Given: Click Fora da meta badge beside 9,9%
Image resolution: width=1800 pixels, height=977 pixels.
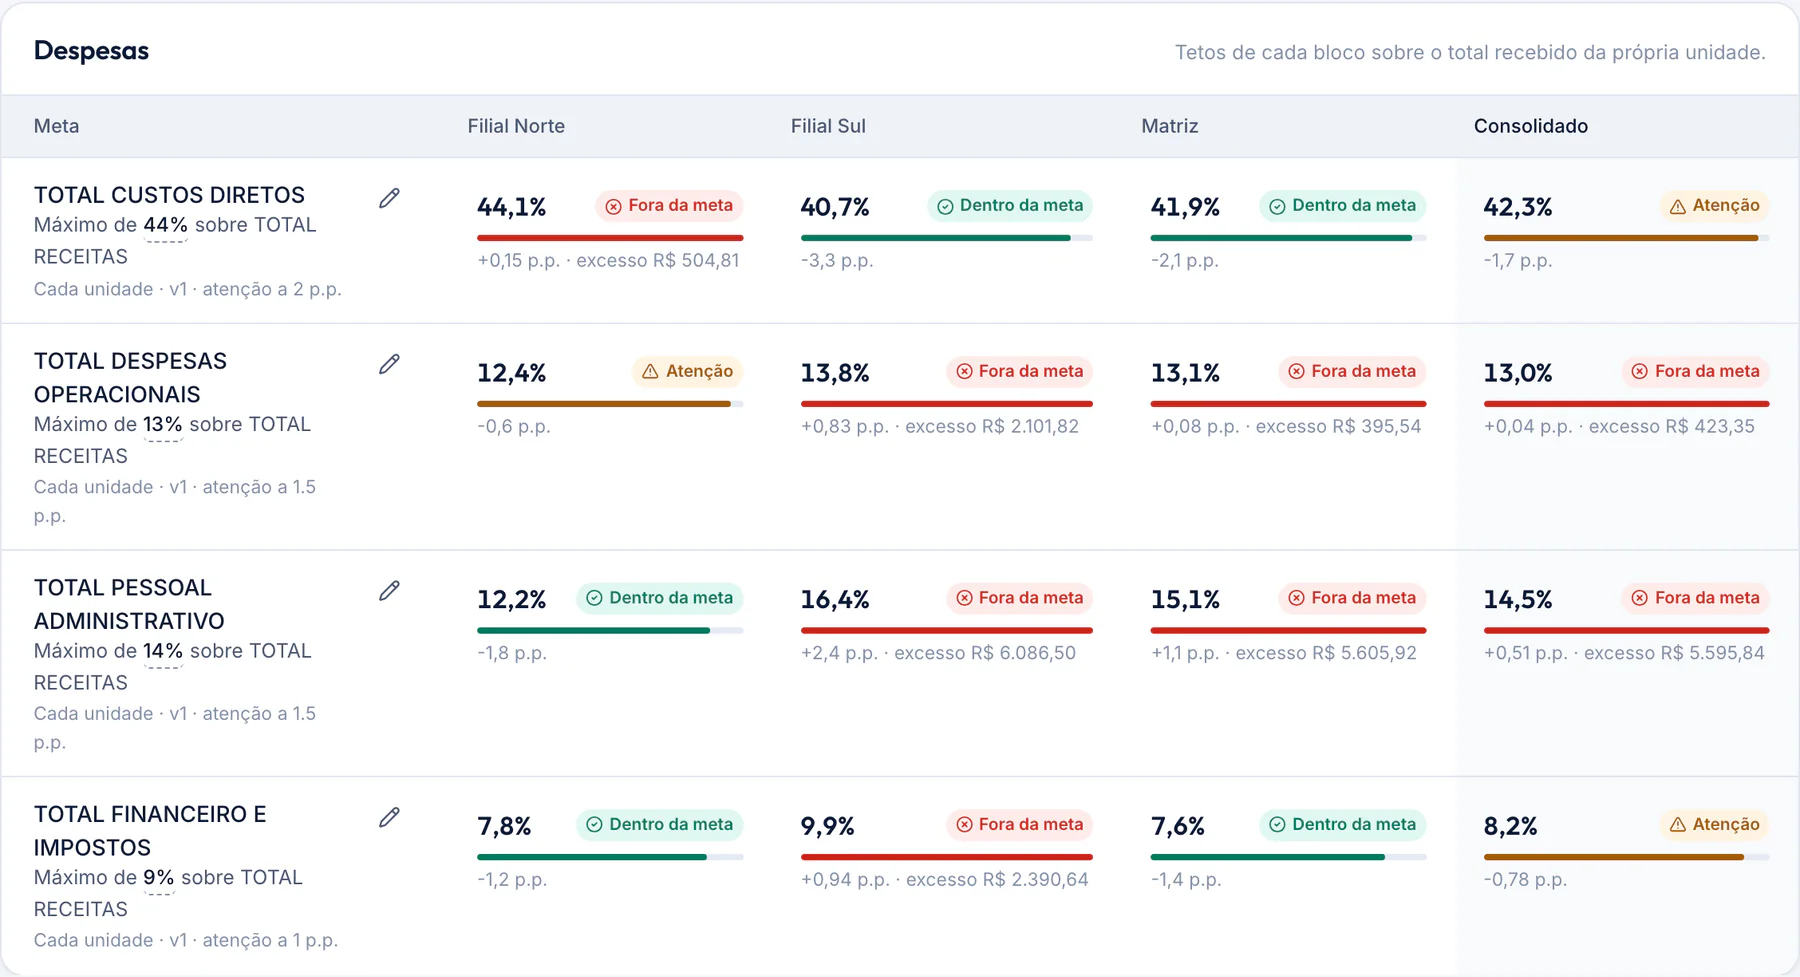Looking at the screenshot, I should pyautogui.click(x=1019, y=825).
